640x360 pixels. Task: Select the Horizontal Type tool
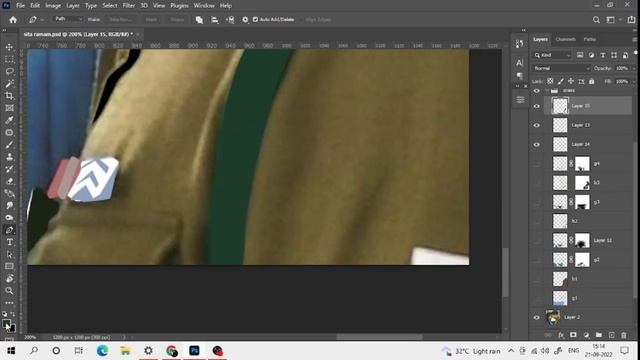point(9,242)
